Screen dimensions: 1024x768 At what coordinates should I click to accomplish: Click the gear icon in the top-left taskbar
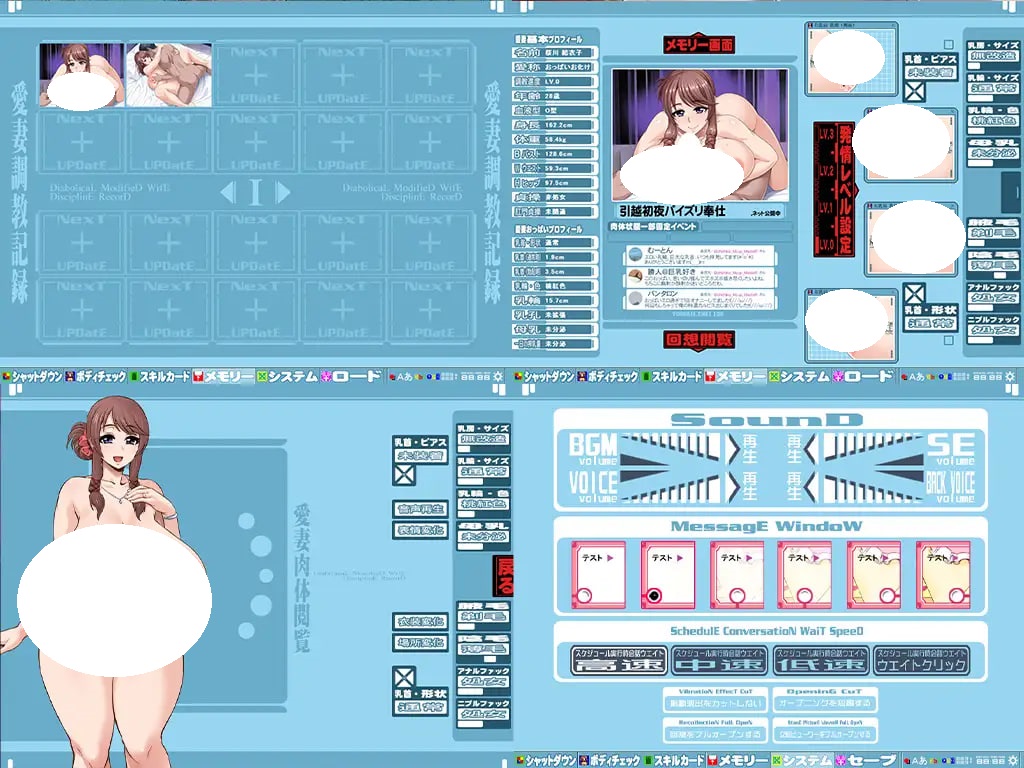click(498, 377)
